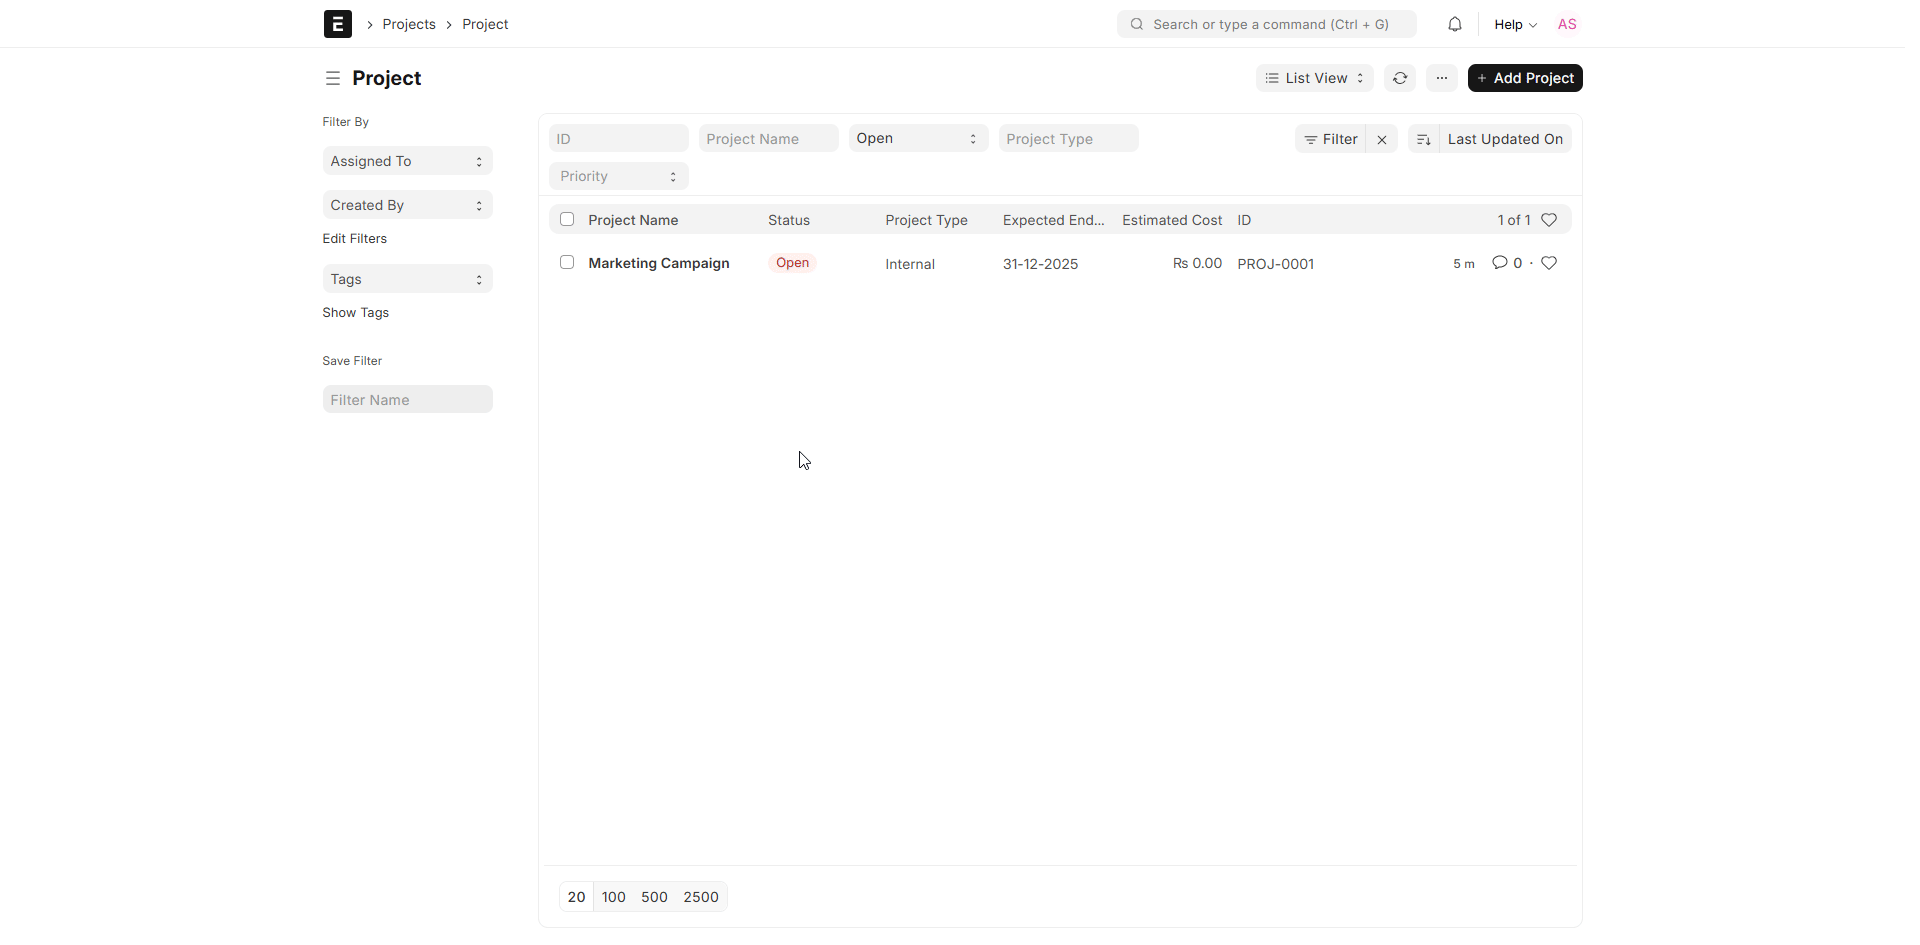1920x945 pixels.
Task: Click the Project Name filter field
Action: 767,139
